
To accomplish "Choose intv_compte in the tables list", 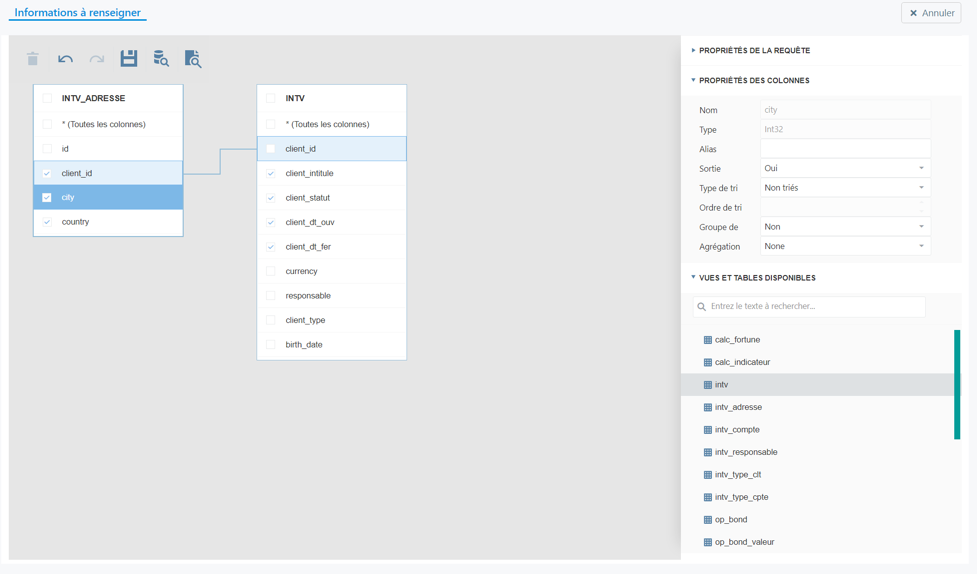I will [x=737, y=430].
